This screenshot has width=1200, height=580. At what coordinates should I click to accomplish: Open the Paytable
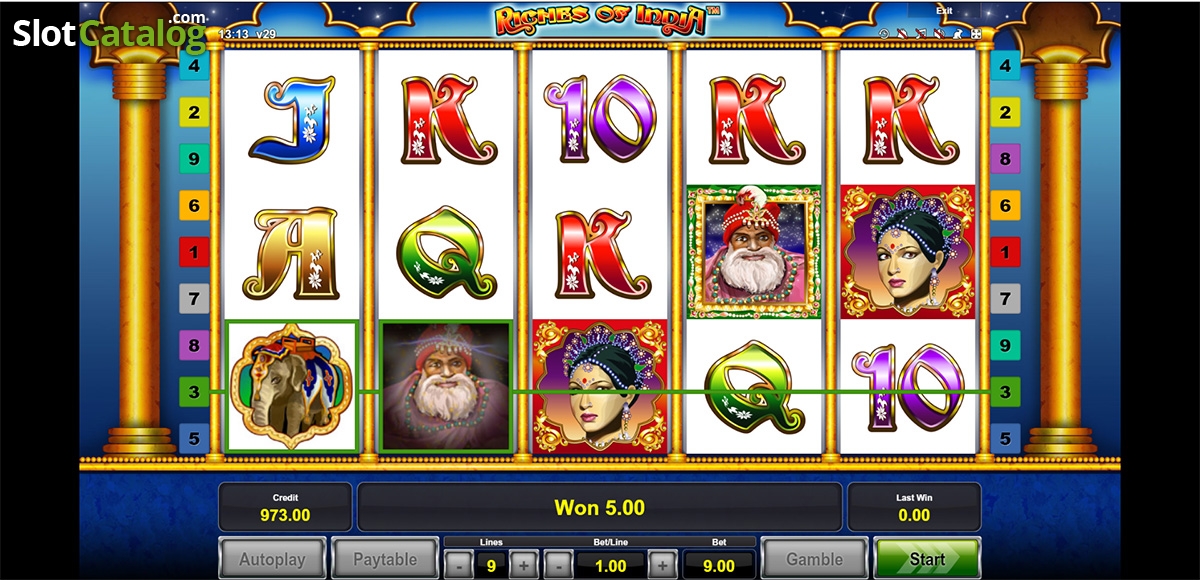click(384, 560)
